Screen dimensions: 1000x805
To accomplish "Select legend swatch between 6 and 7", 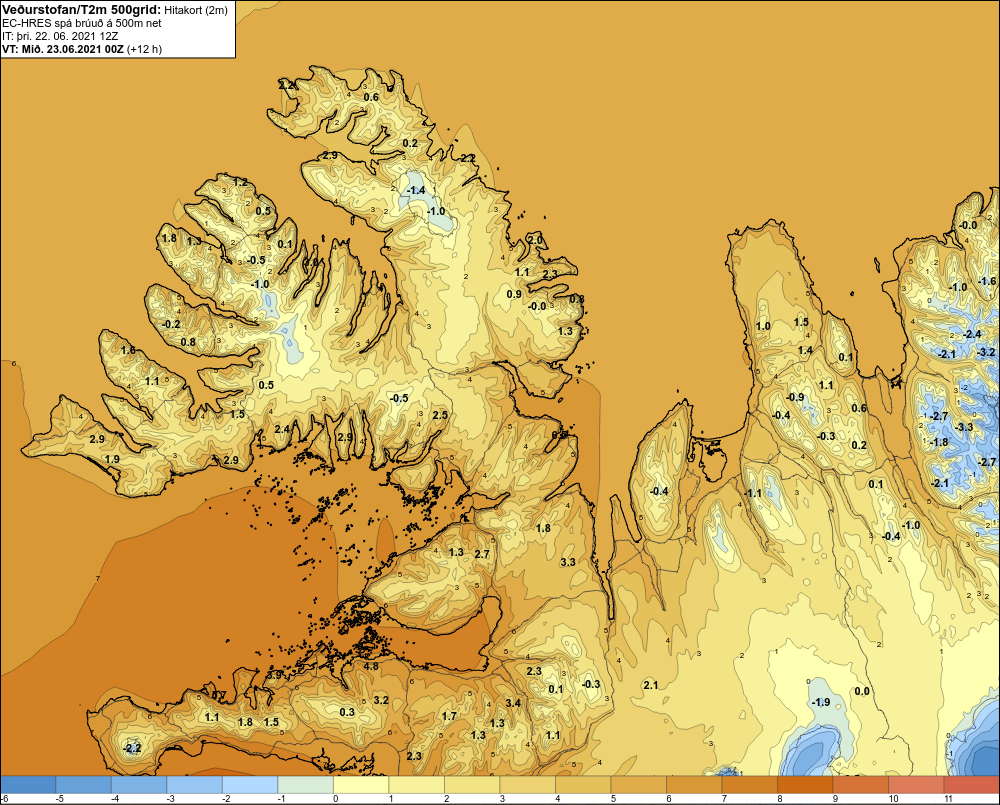I will [x=694, y=785].
